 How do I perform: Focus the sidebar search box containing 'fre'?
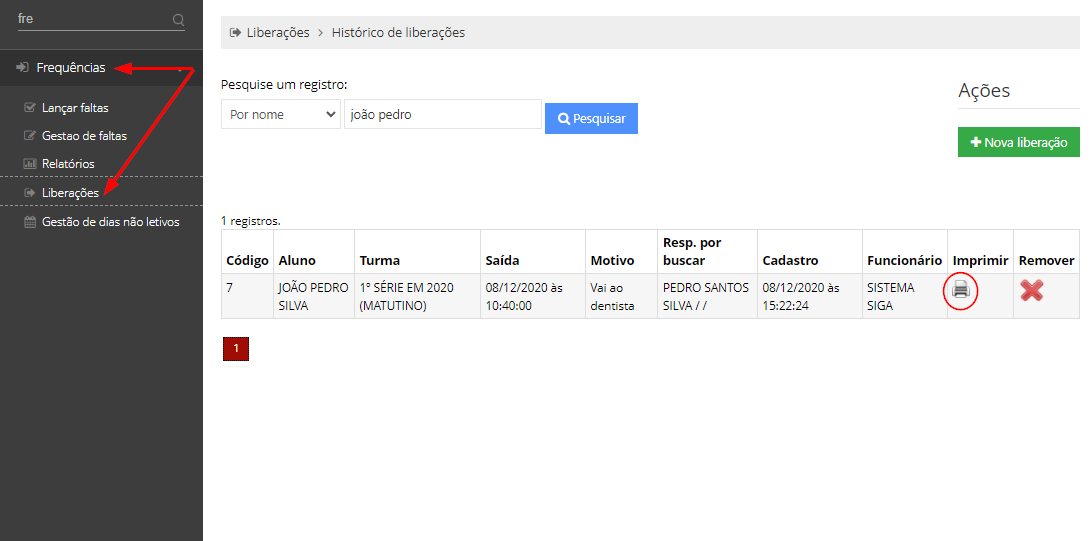(x=92, y=19)
